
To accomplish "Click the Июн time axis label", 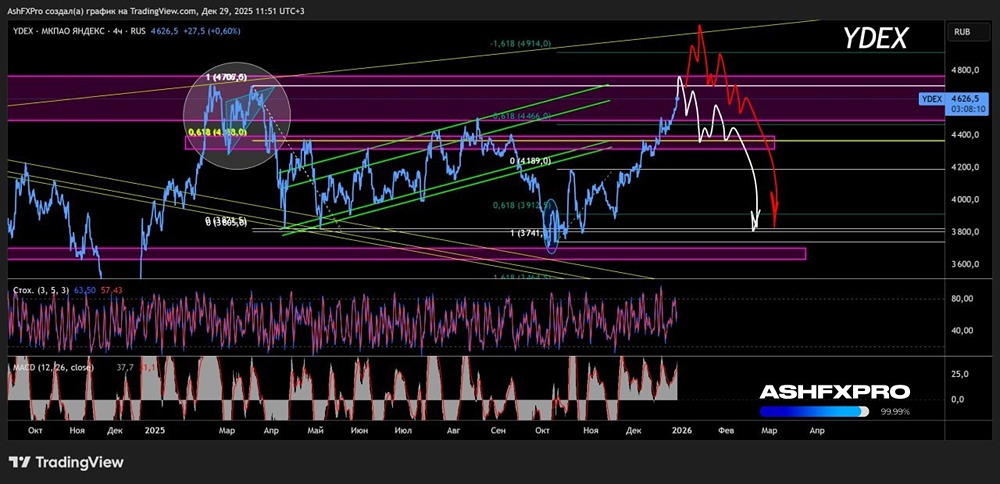I will tap(359, 430).
